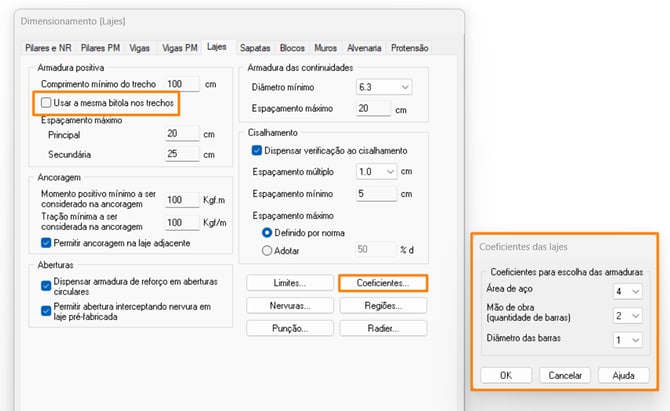Open the 'Diâmetro mínimo' dropdown
Image resolution: width=670 pixels, height=411 pixels.
point(383,87)
